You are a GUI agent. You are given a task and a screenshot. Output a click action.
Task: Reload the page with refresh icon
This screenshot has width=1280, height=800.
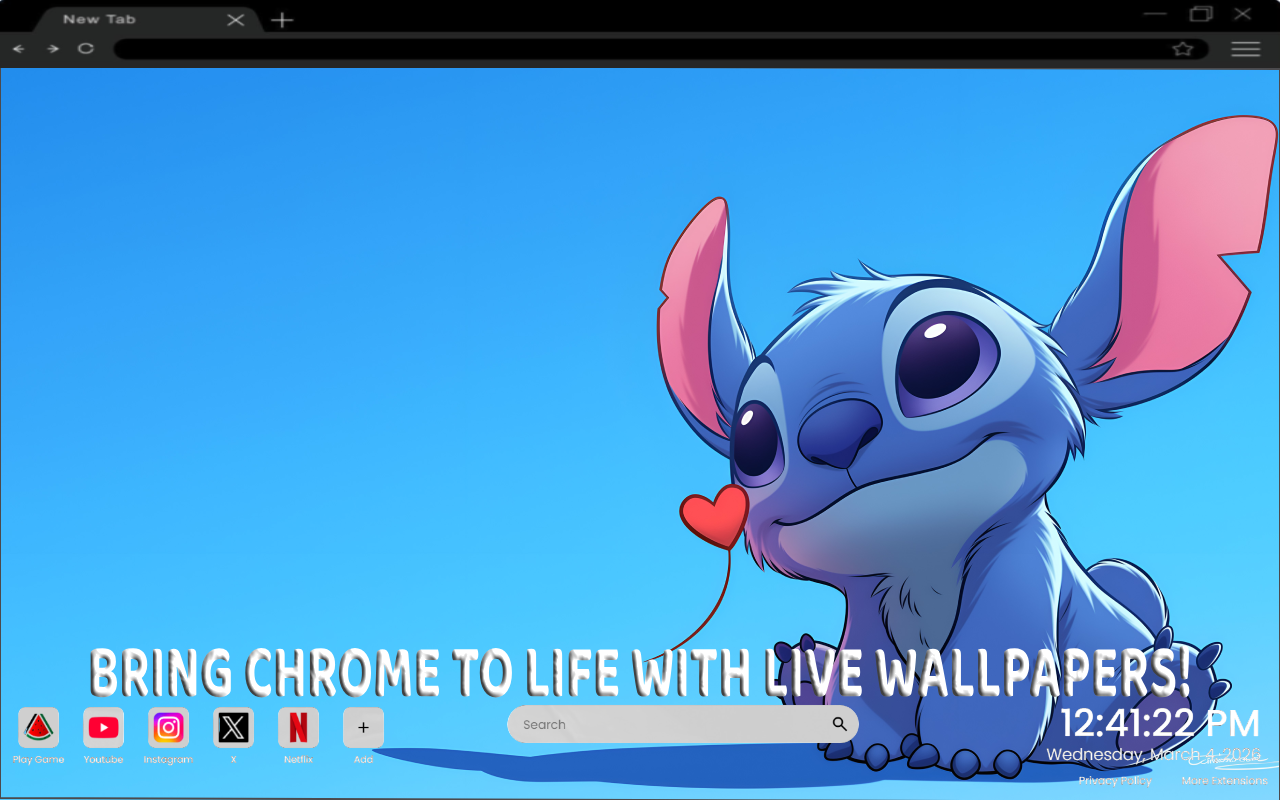(86, 48)
